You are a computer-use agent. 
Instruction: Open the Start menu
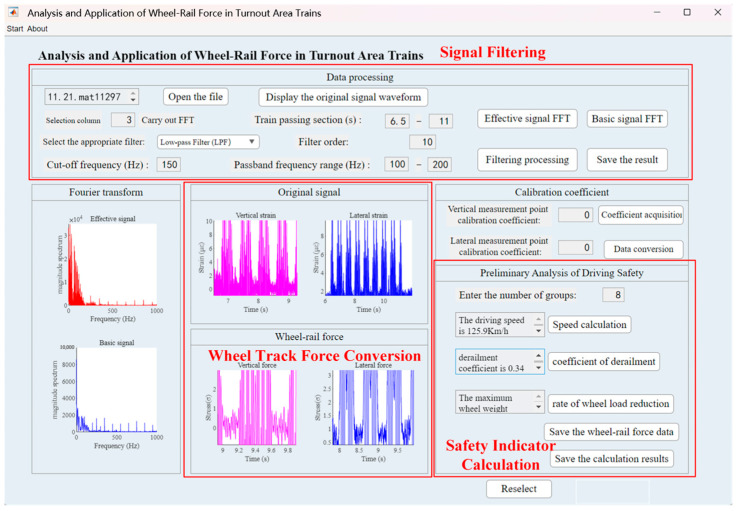click(15, 29)
